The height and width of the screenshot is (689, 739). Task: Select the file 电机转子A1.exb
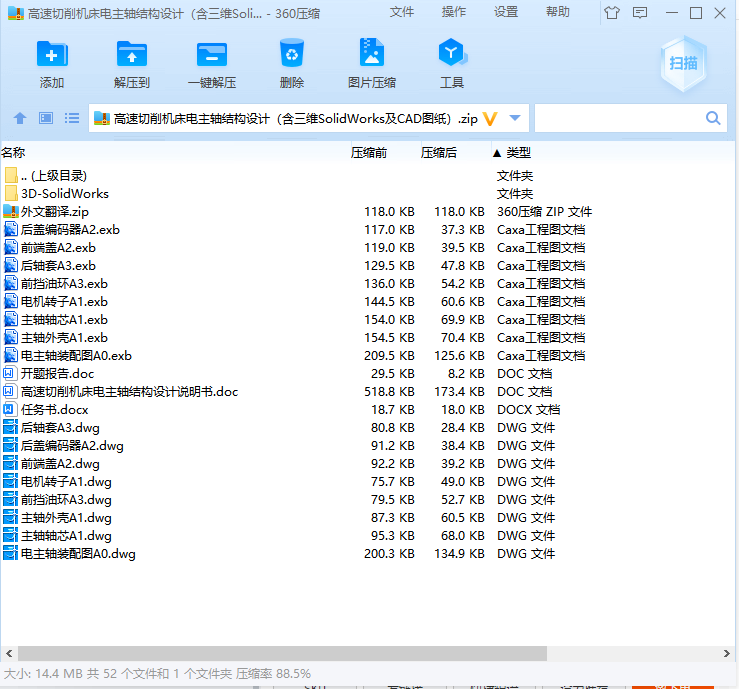click(64, 302)
